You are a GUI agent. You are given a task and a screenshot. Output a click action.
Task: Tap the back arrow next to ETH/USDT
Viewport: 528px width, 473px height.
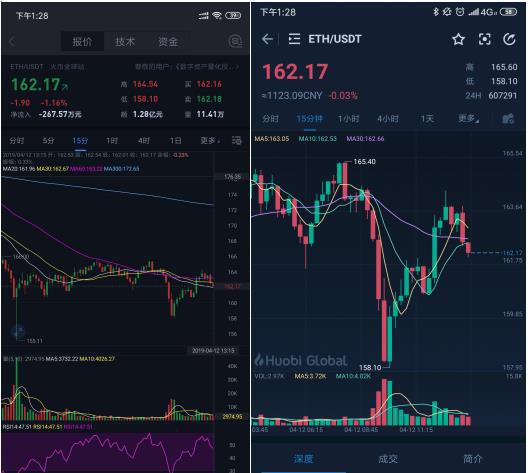coord(267,39)
